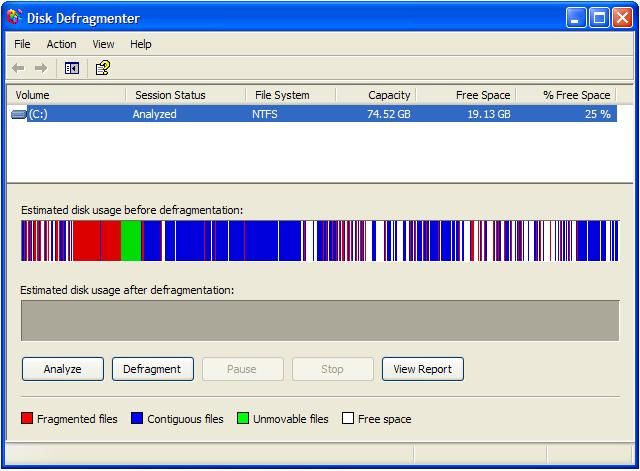Sort by the Volume column header
Screen dimensions: 640x471
[x=67, y=95]
